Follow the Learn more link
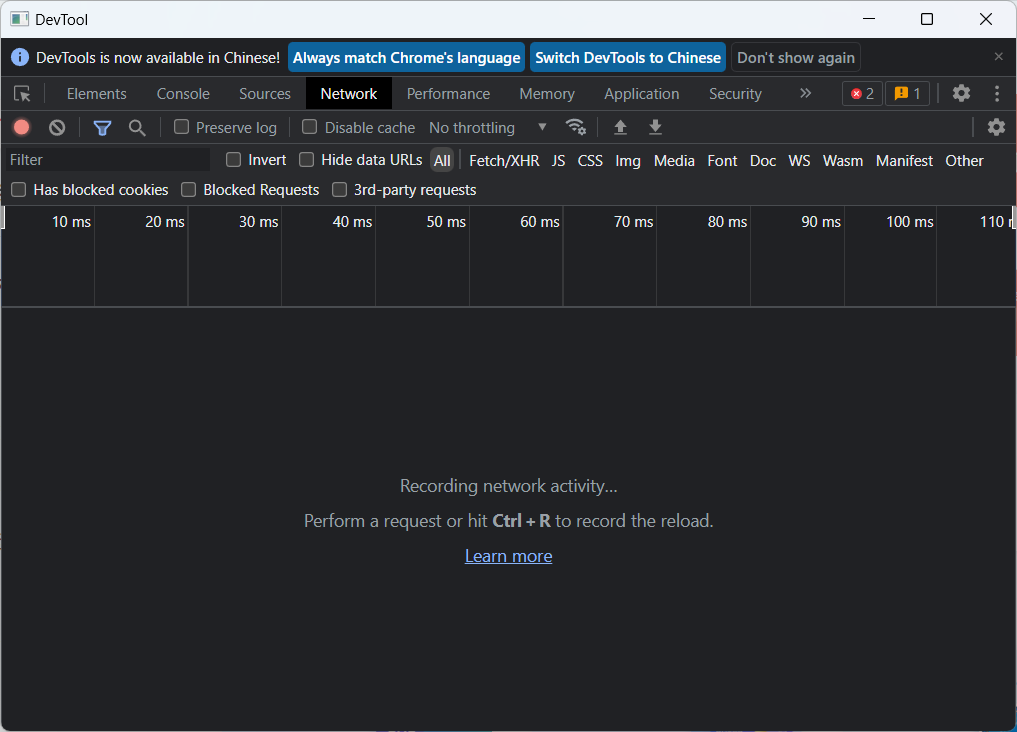 (508, 556)
